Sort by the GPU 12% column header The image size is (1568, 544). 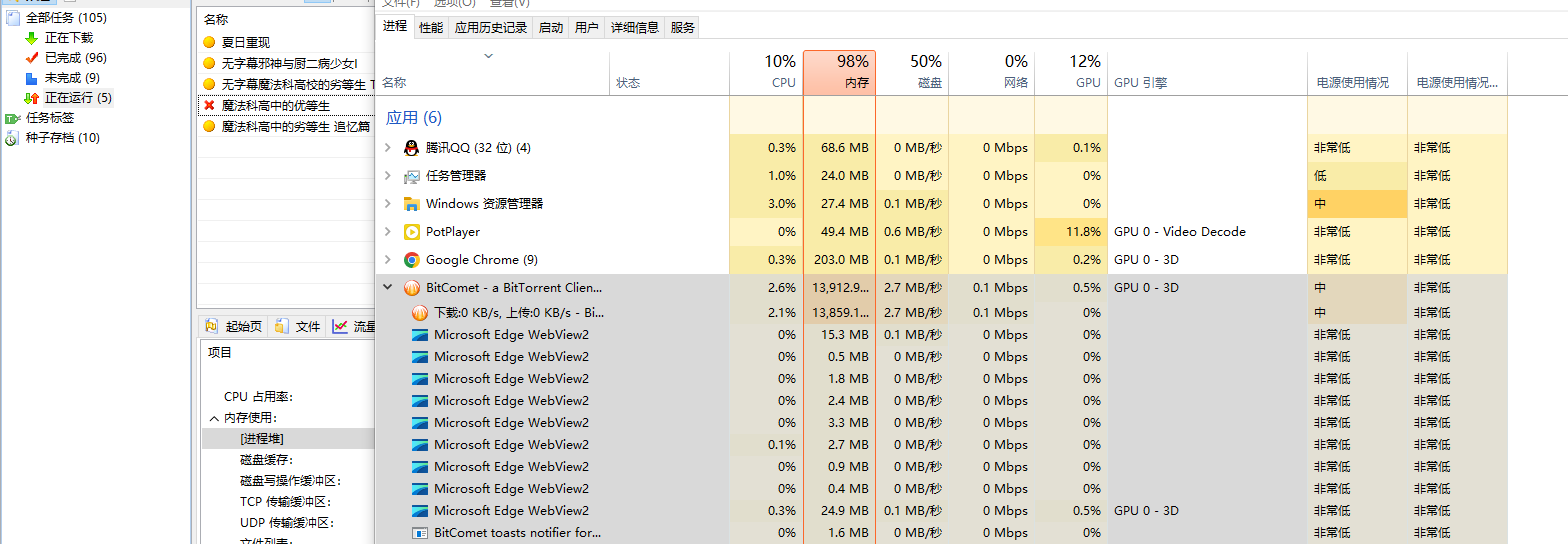click(x=1071, y=72)
